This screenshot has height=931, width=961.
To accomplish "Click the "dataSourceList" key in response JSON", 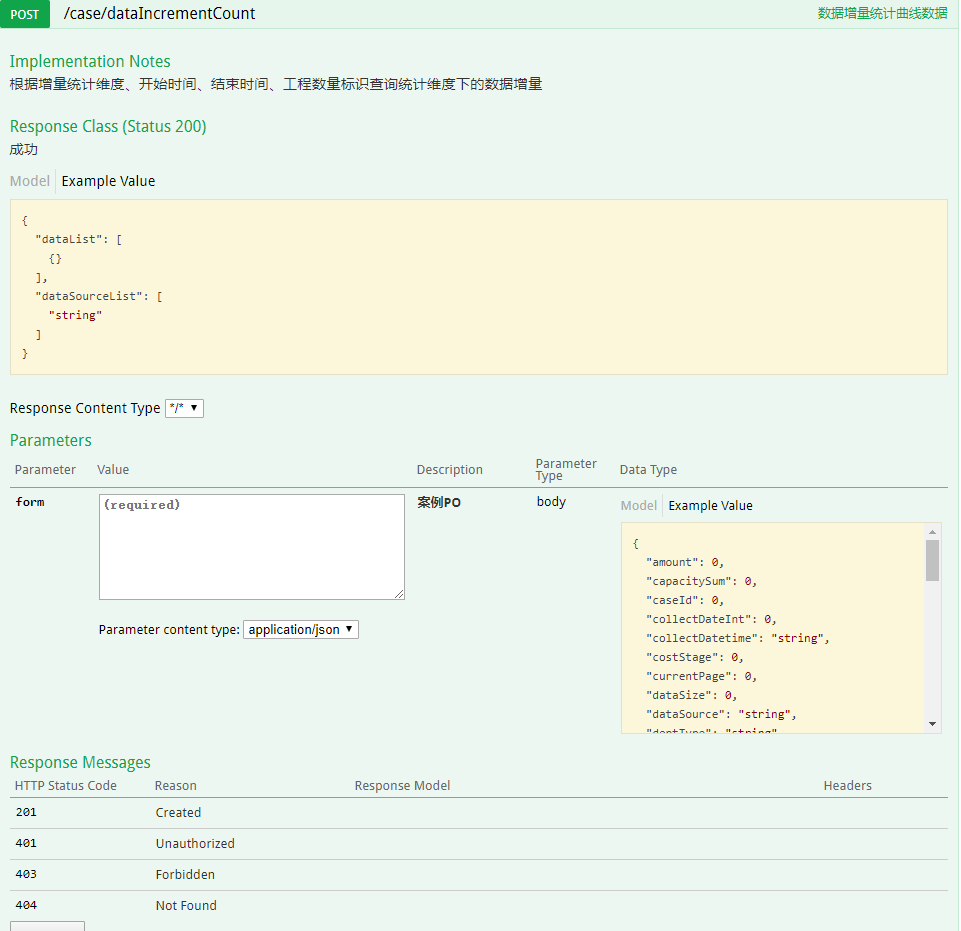I will click(89, 296).
